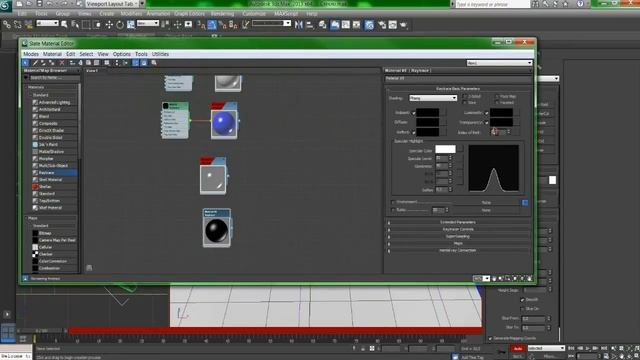640x360 pixels.
Task: Pick Material from Object eyedropper
Action: tap(35, 63)
